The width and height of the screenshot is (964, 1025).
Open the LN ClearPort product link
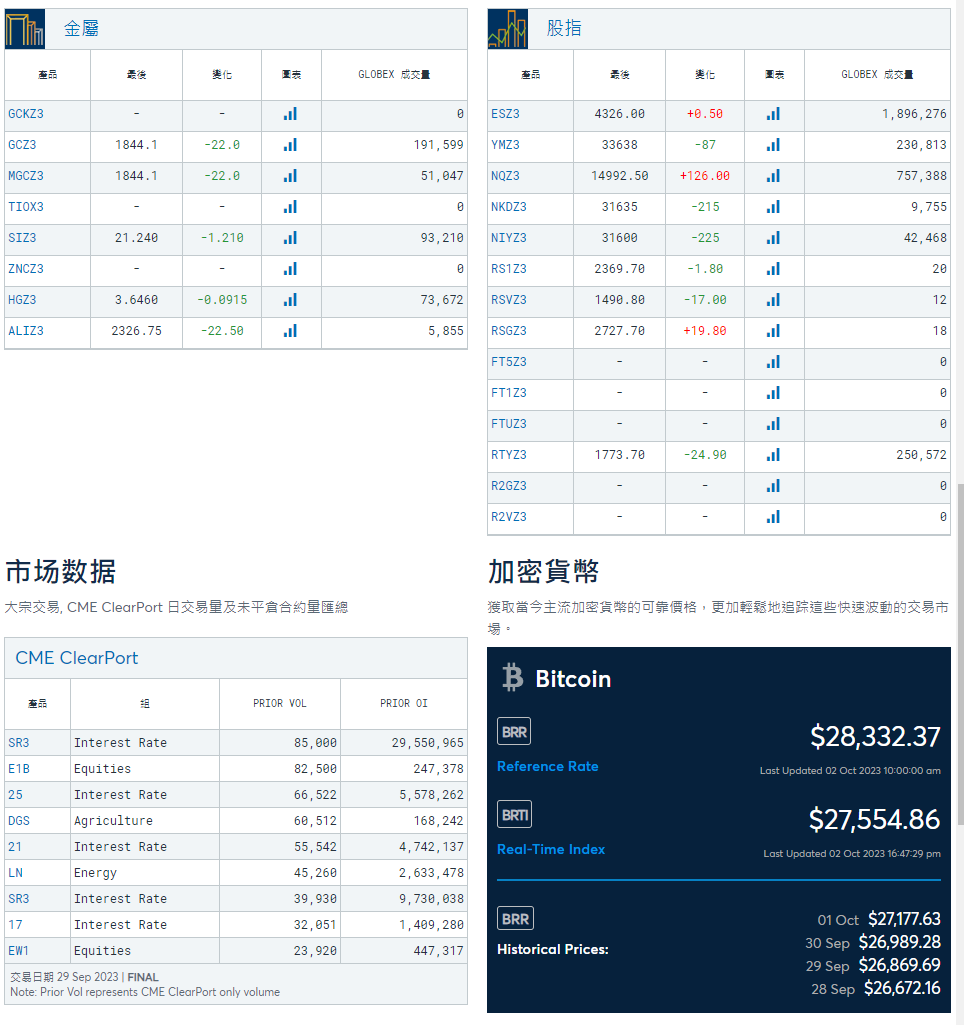16,873
